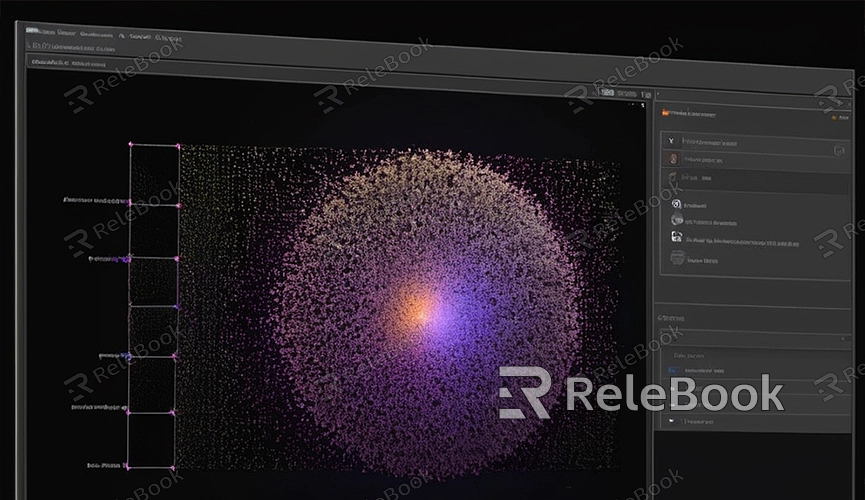The width and height of the screenshot is (865, 500).
Task: Click the white folder icon in the bottom row
Action: tap(671, 421)
